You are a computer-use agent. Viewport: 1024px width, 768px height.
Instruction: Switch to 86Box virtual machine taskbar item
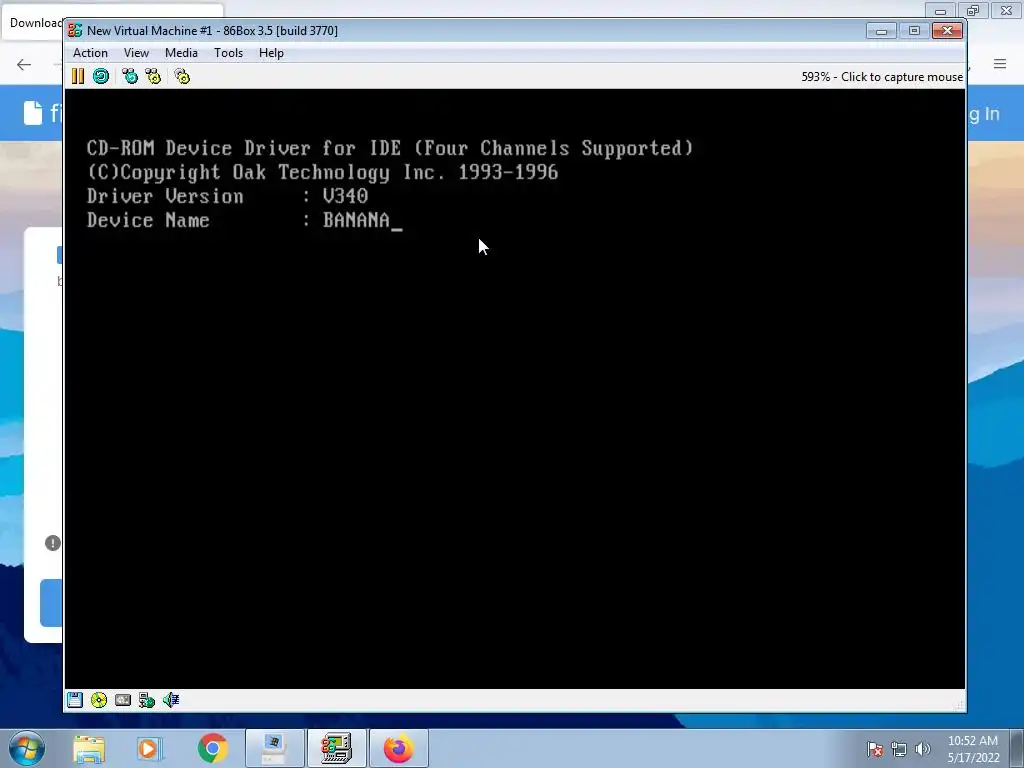(x=336, y=748)
